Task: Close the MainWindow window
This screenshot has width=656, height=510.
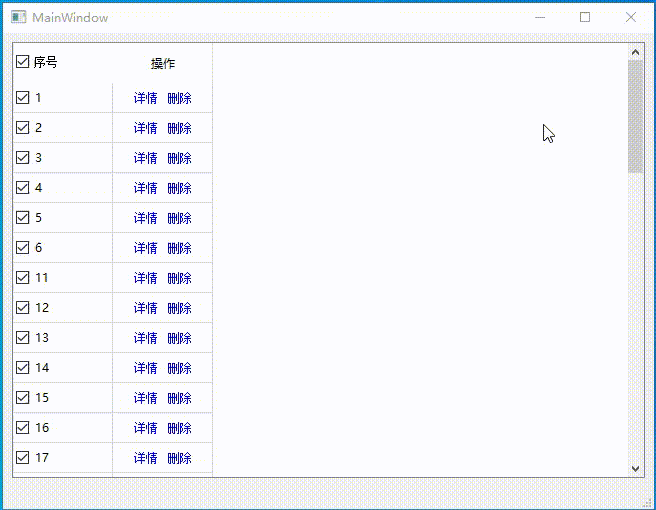Action: coord(630,17)
